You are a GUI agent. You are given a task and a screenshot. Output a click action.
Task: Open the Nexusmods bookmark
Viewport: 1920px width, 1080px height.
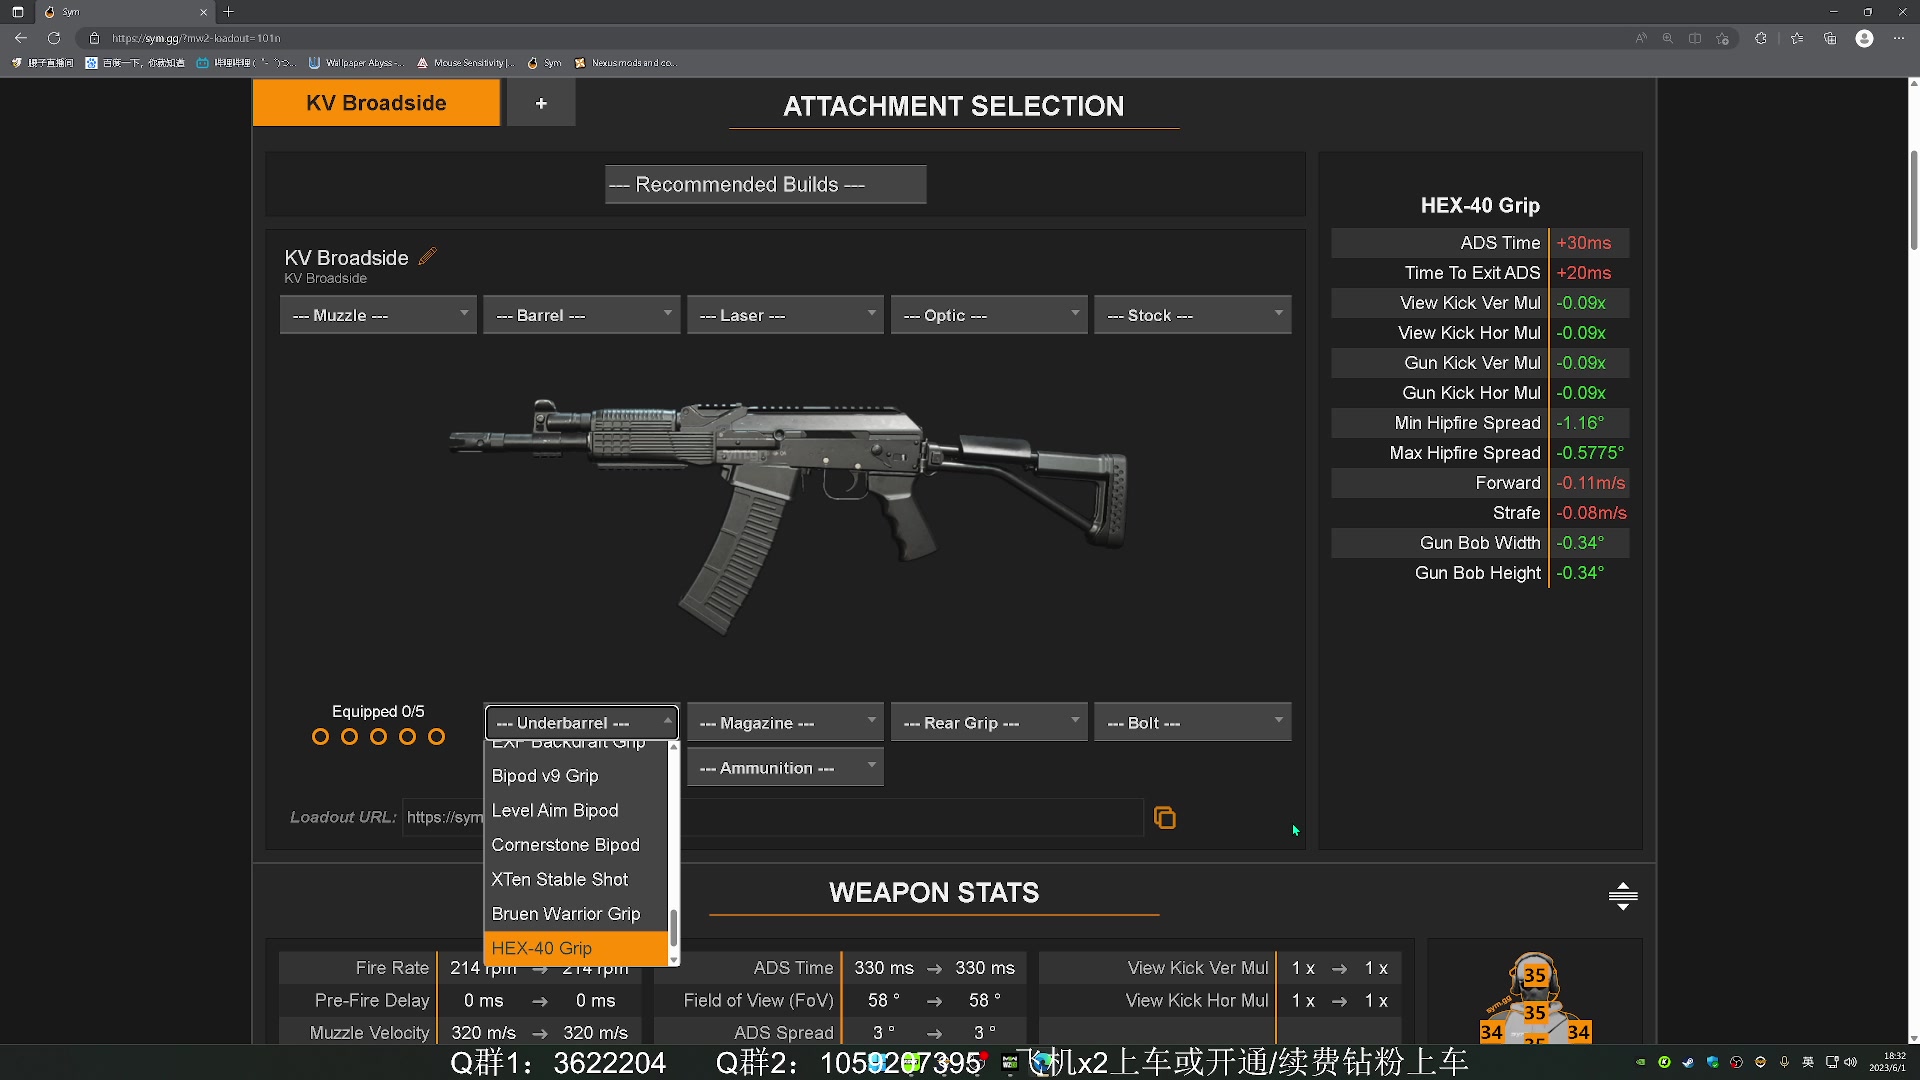click(x=625, y=63)
